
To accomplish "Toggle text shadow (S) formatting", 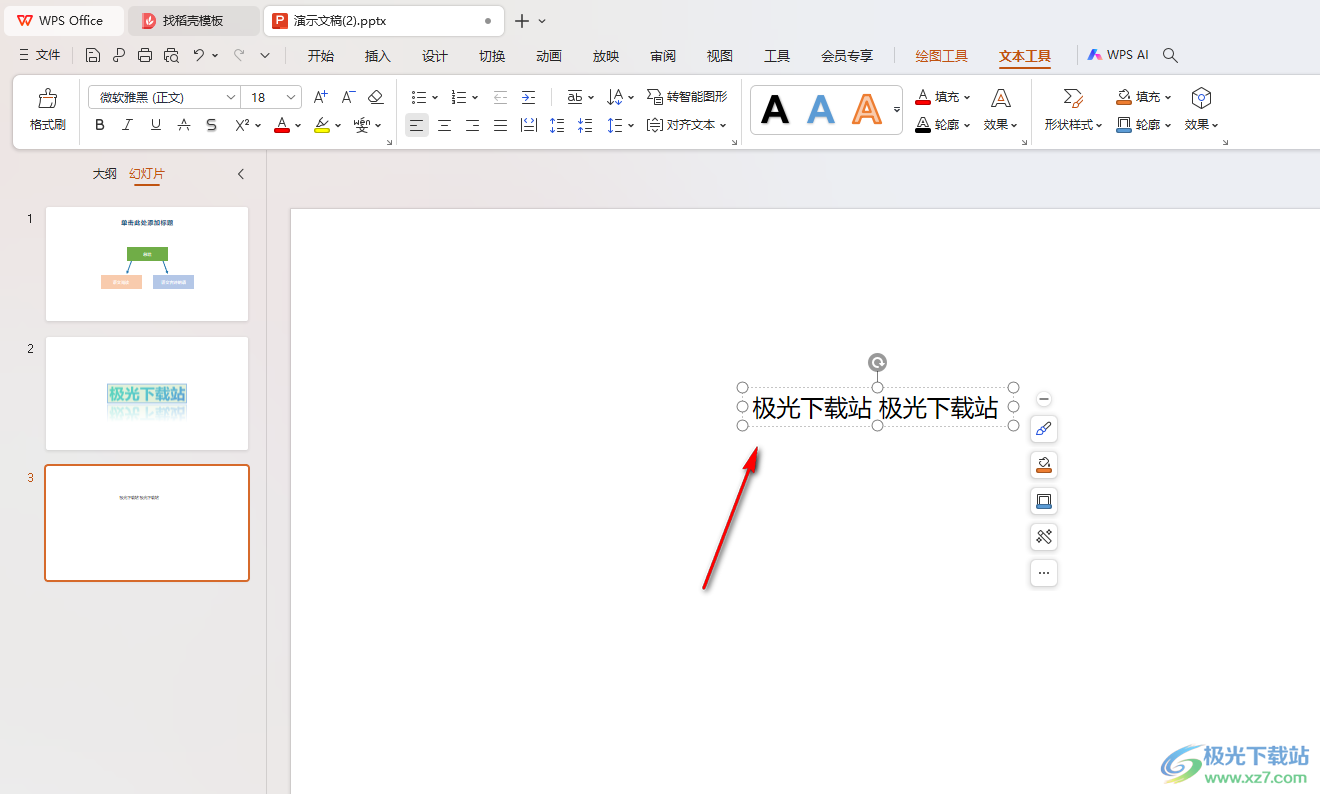I will (x=211, y=125).
